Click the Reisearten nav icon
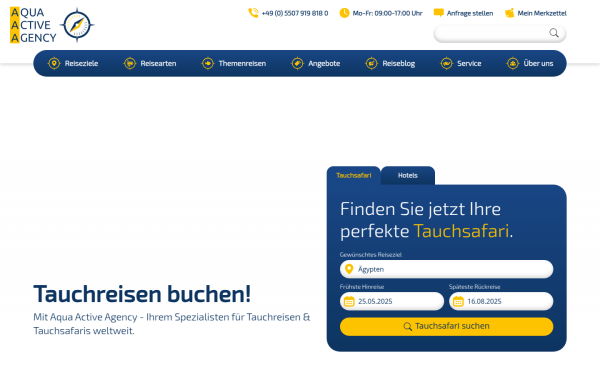 pos(130,63)
